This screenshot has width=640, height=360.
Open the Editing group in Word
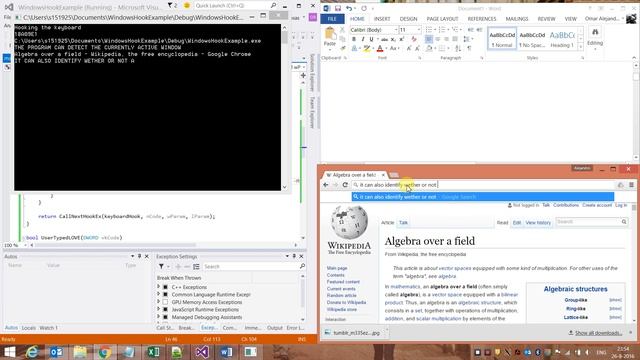(595, 37)
